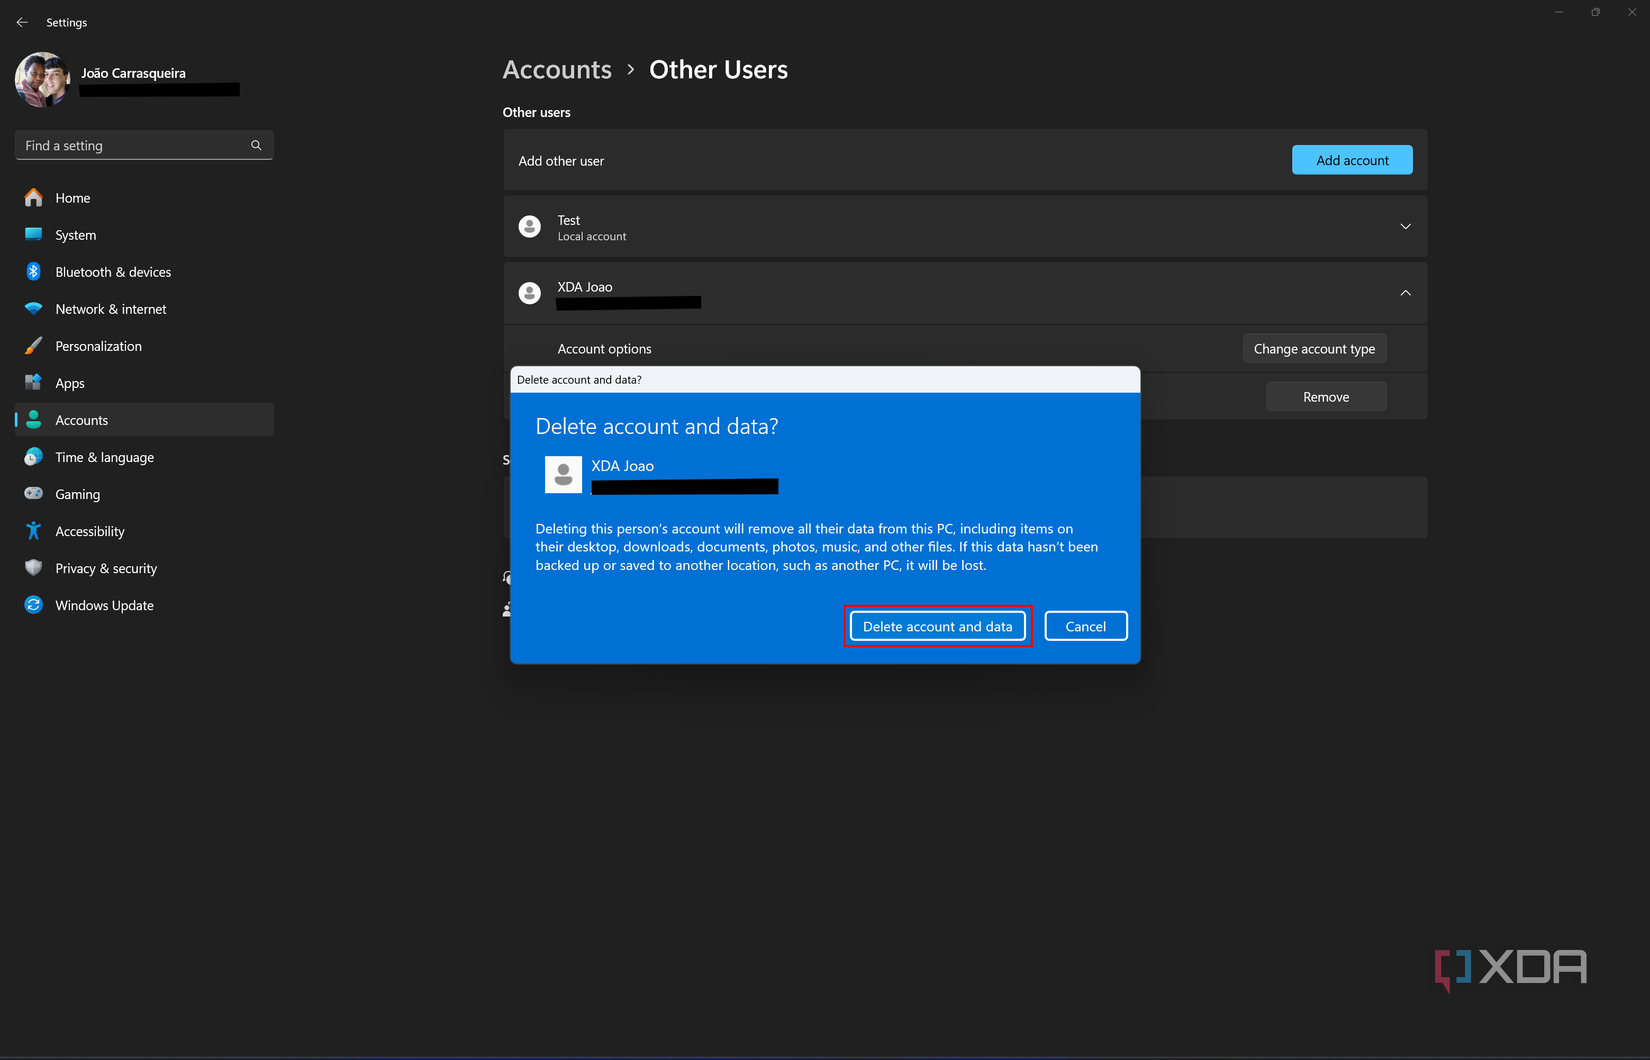Viewport: 1650px width, 1060px height.
Task: Click the Bluetooth & devices icon
Action: pyautogui.click(x=34, y=272)
